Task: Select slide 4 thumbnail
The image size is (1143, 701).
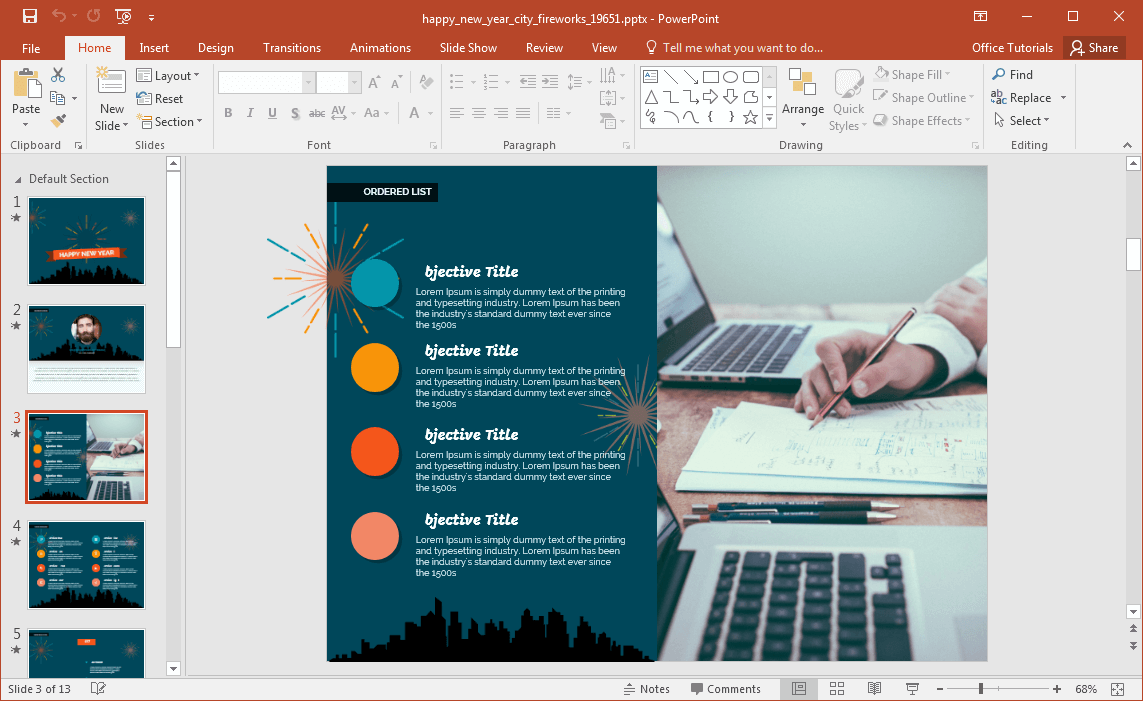Action: pyautogui.click(x=86, y=565)
